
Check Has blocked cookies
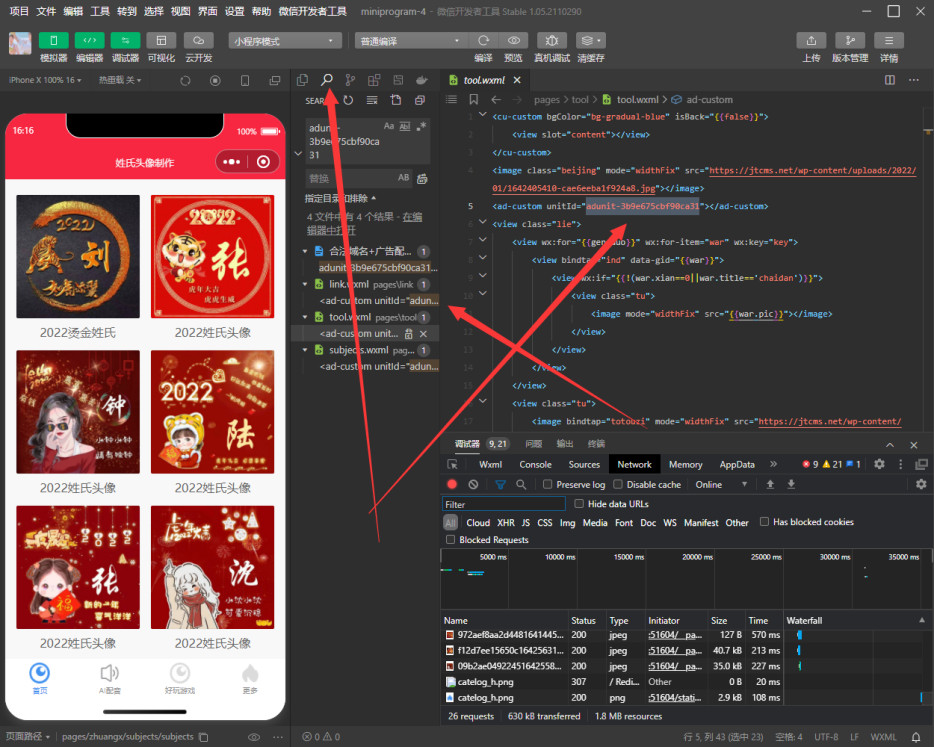click(764, 522)
